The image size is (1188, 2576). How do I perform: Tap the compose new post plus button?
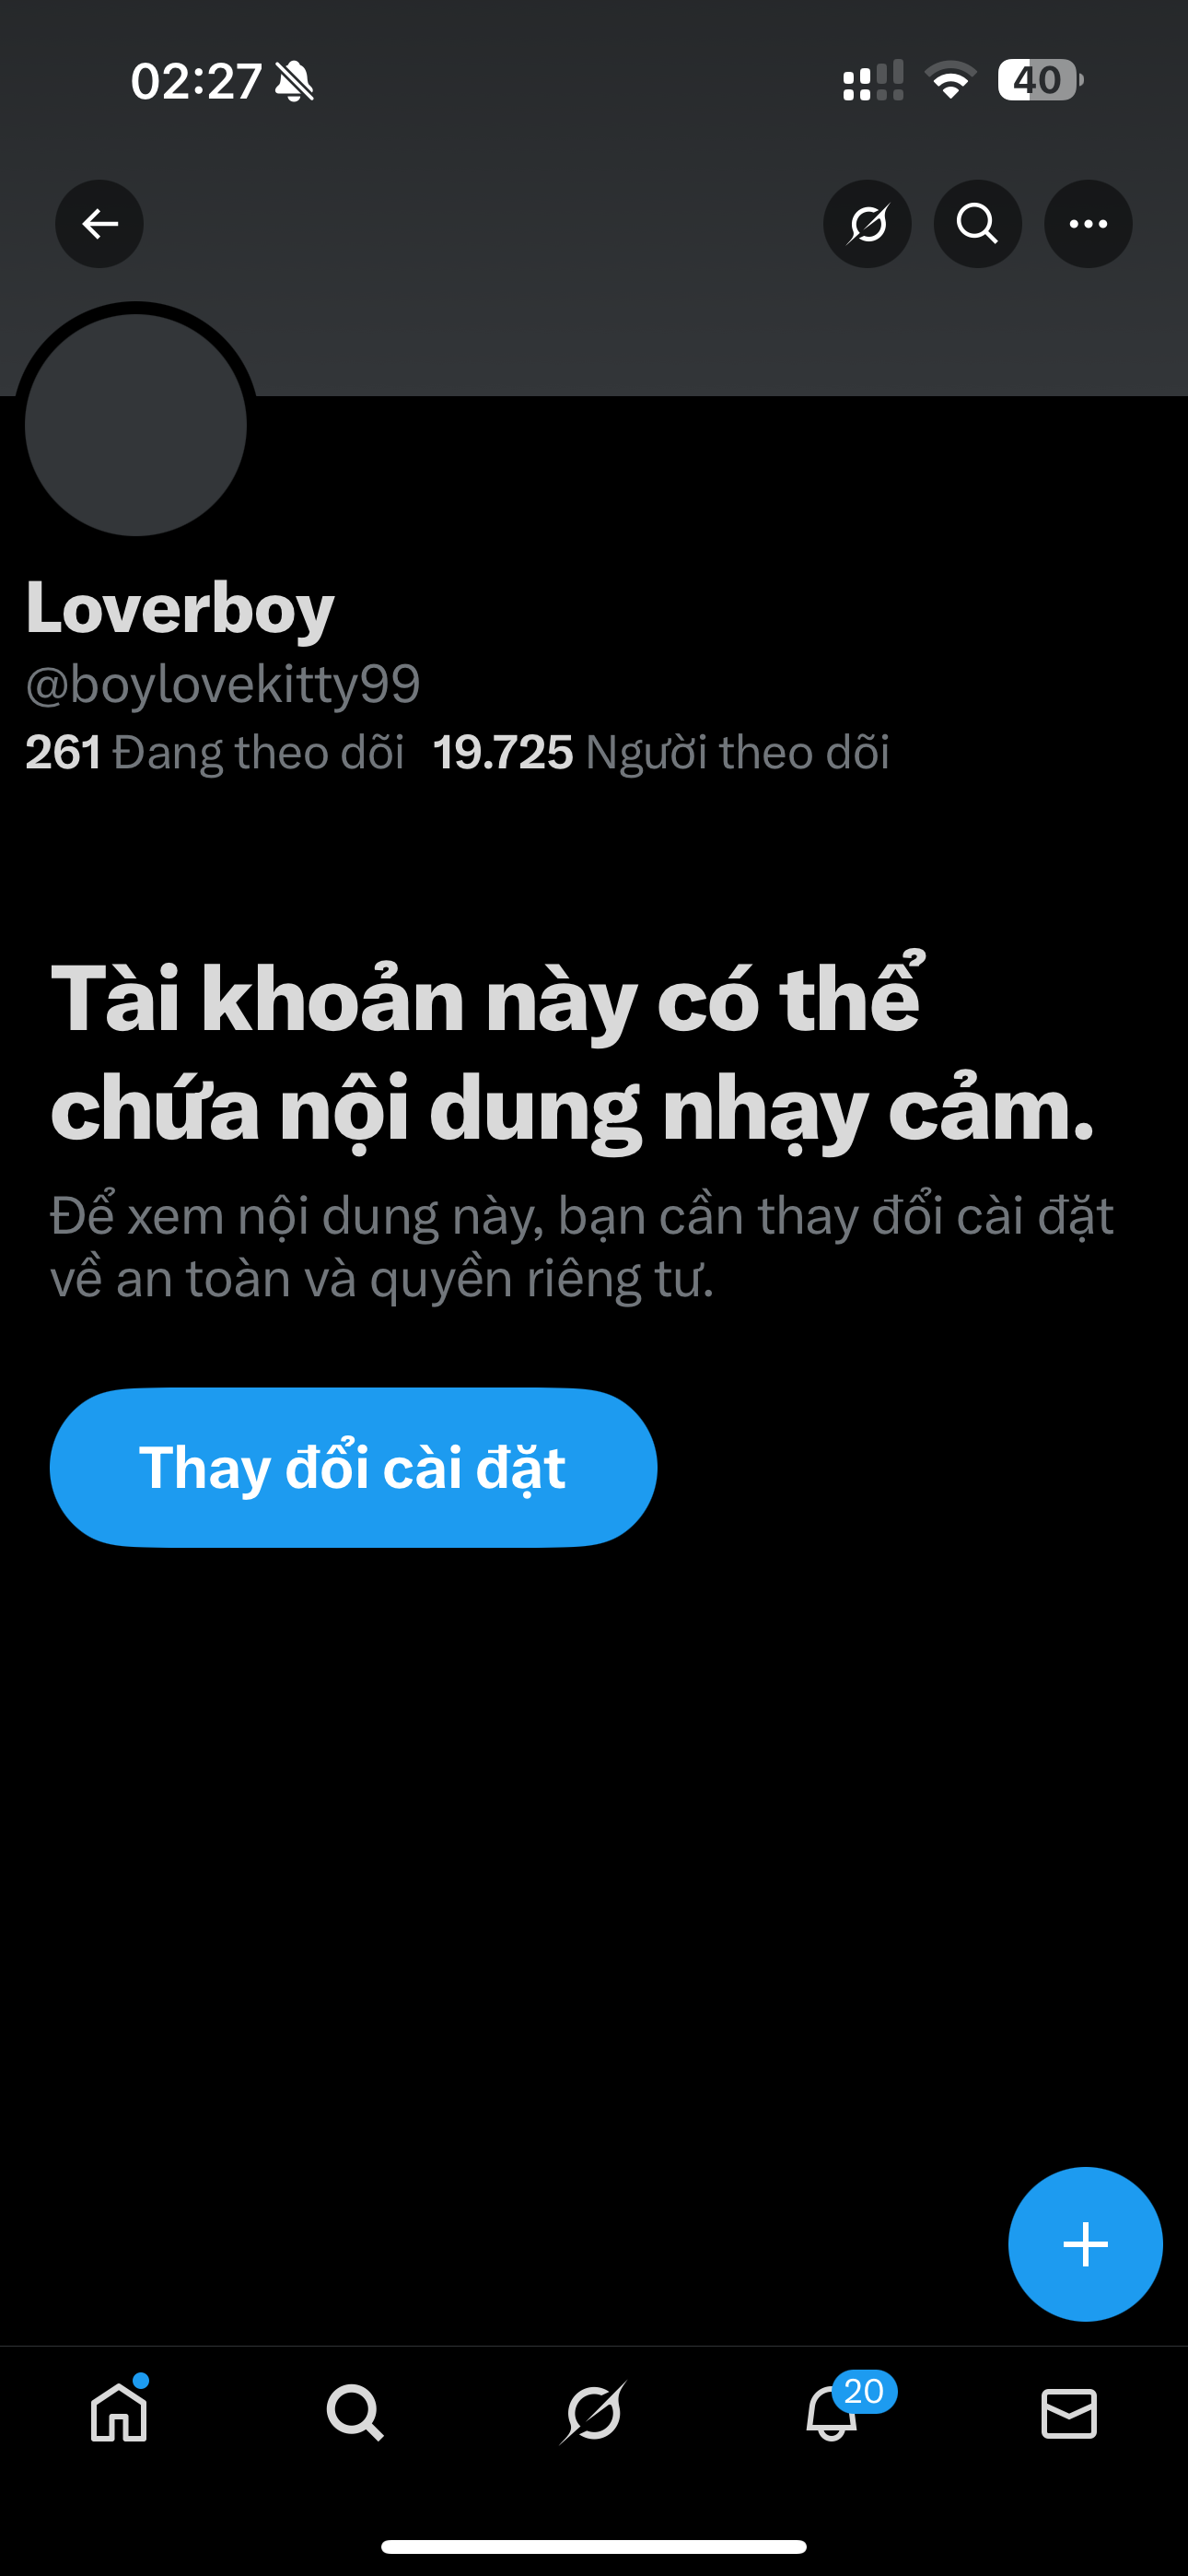(x=1085, y=2244)
